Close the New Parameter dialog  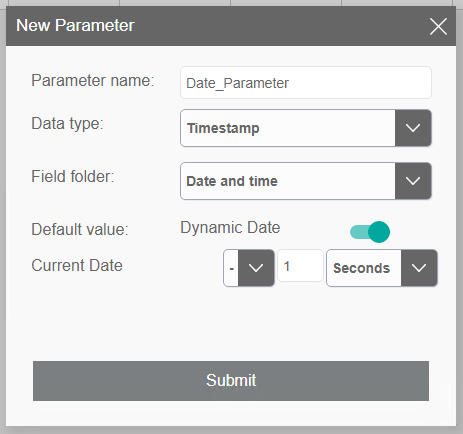click(x=438, y=26)
